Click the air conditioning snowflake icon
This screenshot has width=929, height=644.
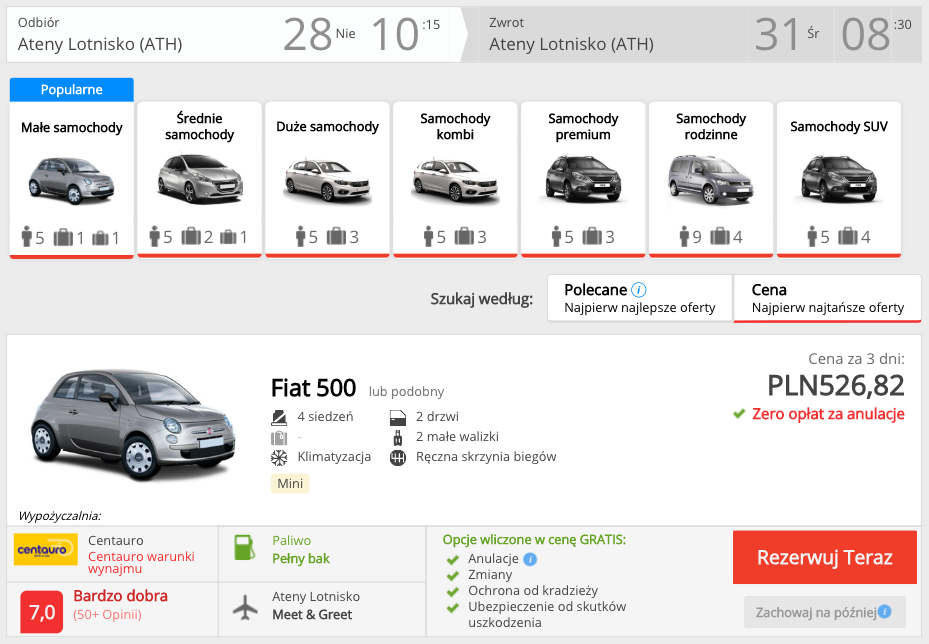click(279, 457)
